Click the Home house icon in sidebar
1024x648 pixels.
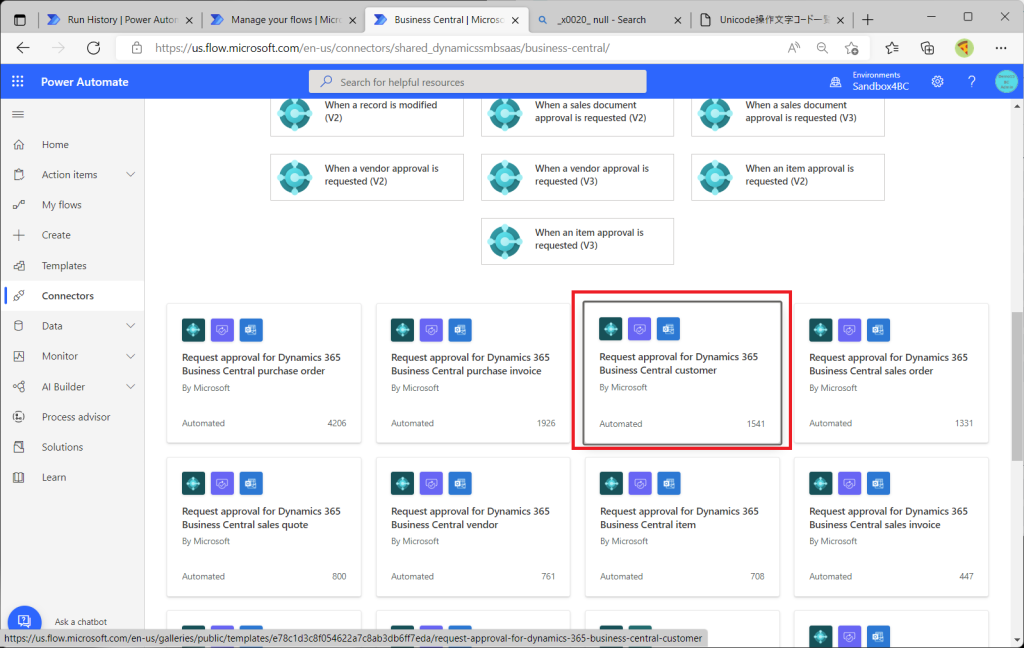(x=19, y=144)
